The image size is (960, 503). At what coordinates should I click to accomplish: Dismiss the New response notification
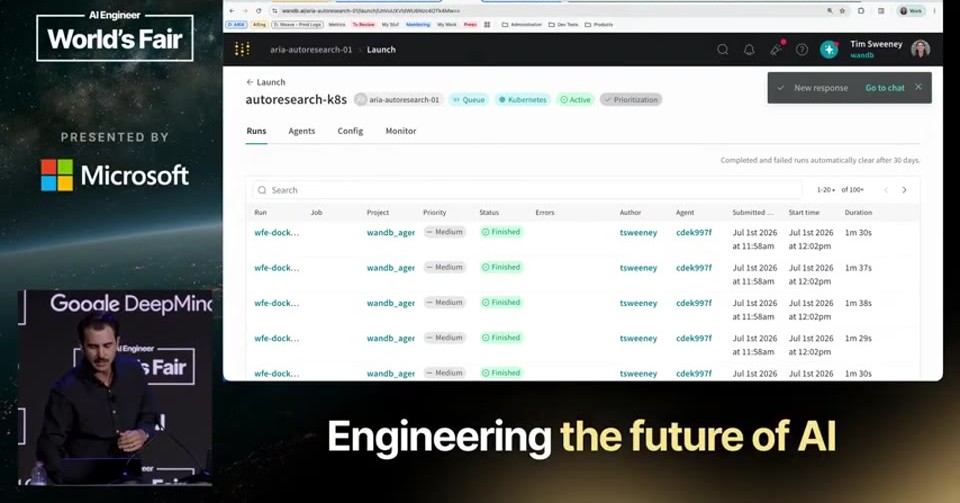click(918, 87)
